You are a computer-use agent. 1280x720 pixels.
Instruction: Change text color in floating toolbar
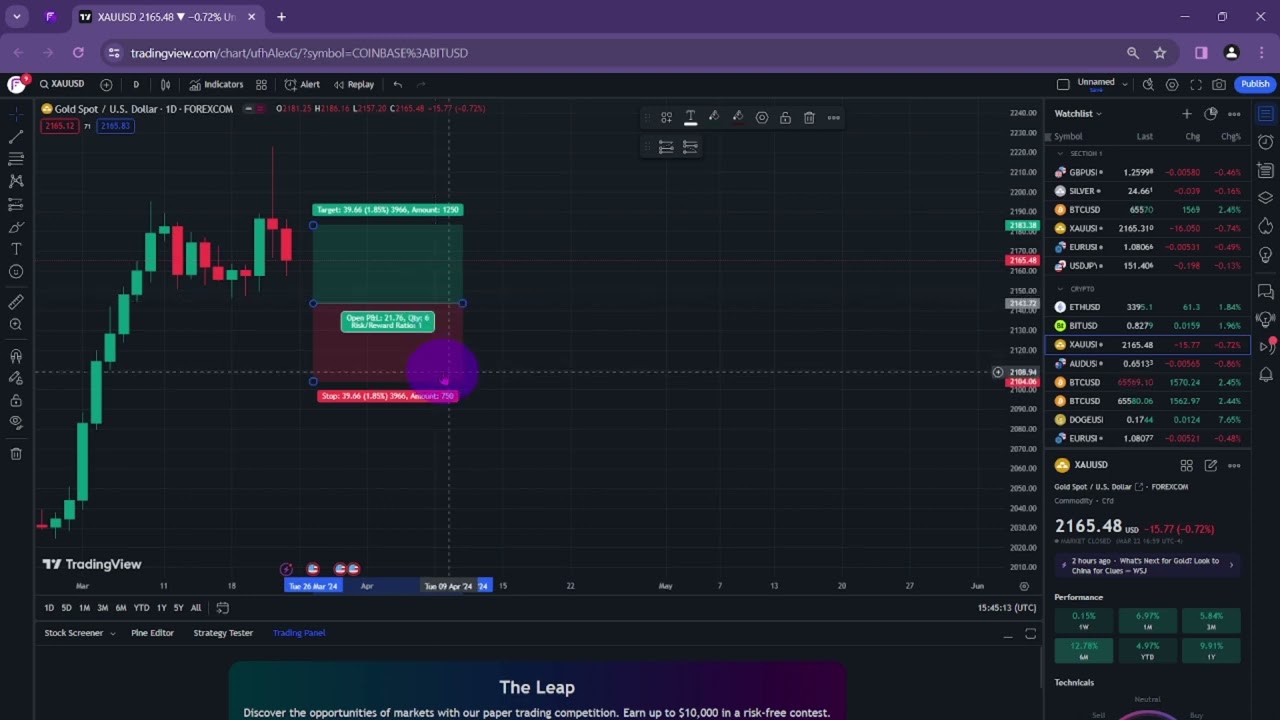[x=690, y=118]
